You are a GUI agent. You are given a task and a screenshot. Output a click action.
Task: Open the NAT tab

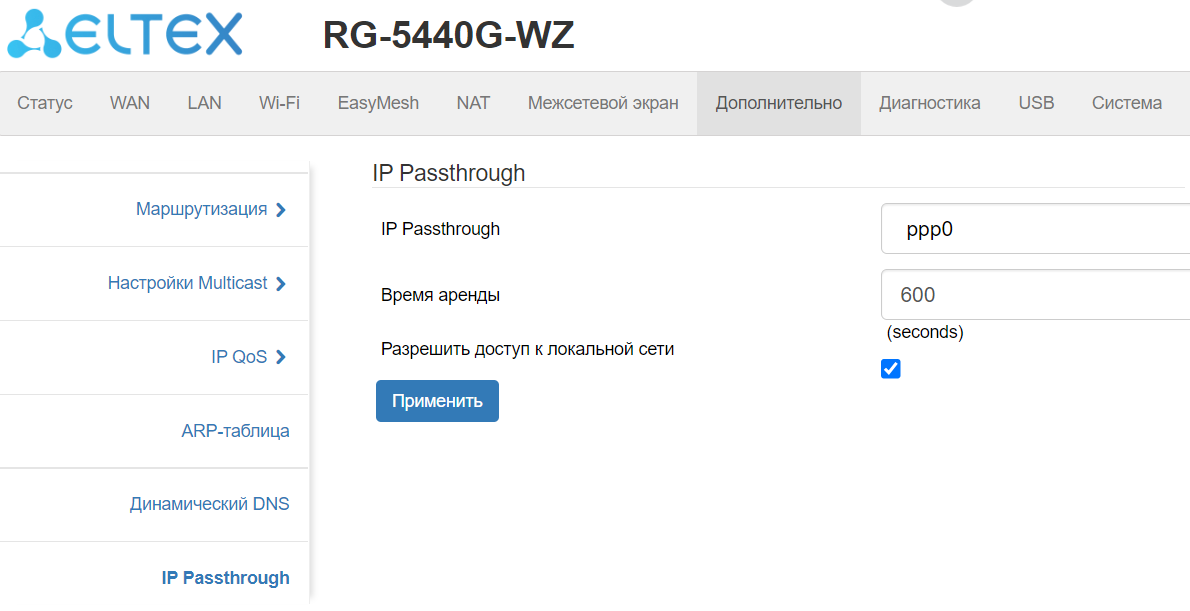473,103
